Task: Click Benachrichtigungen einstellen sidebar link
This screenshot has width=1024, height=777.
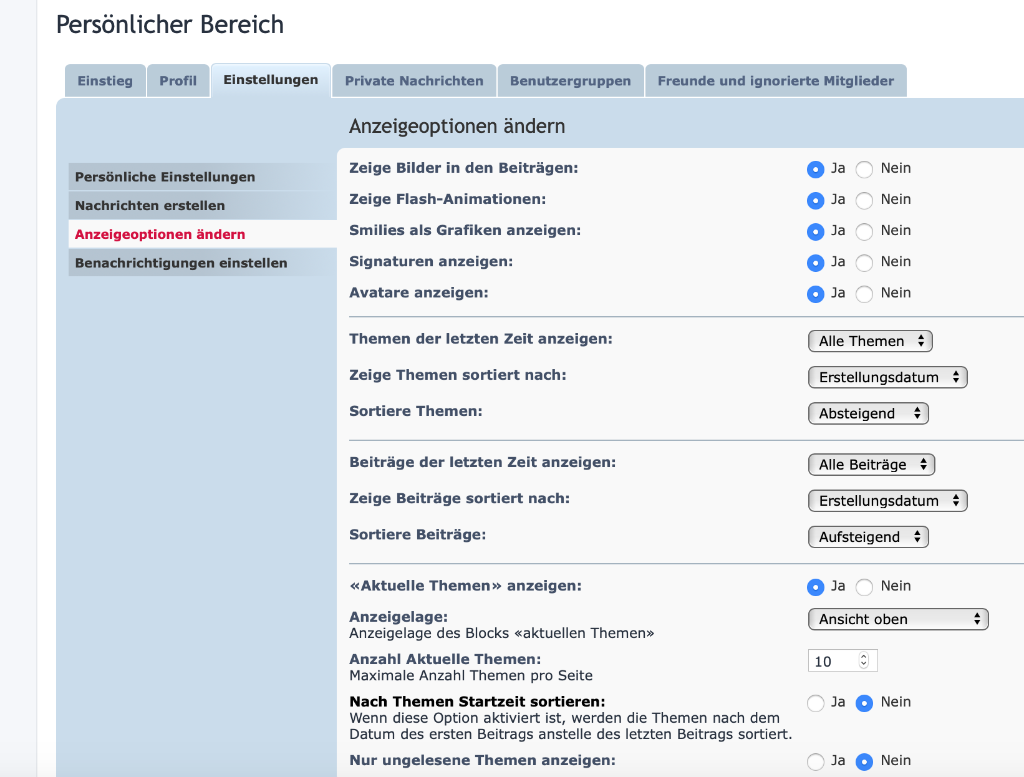Action: tap(181, 263)
